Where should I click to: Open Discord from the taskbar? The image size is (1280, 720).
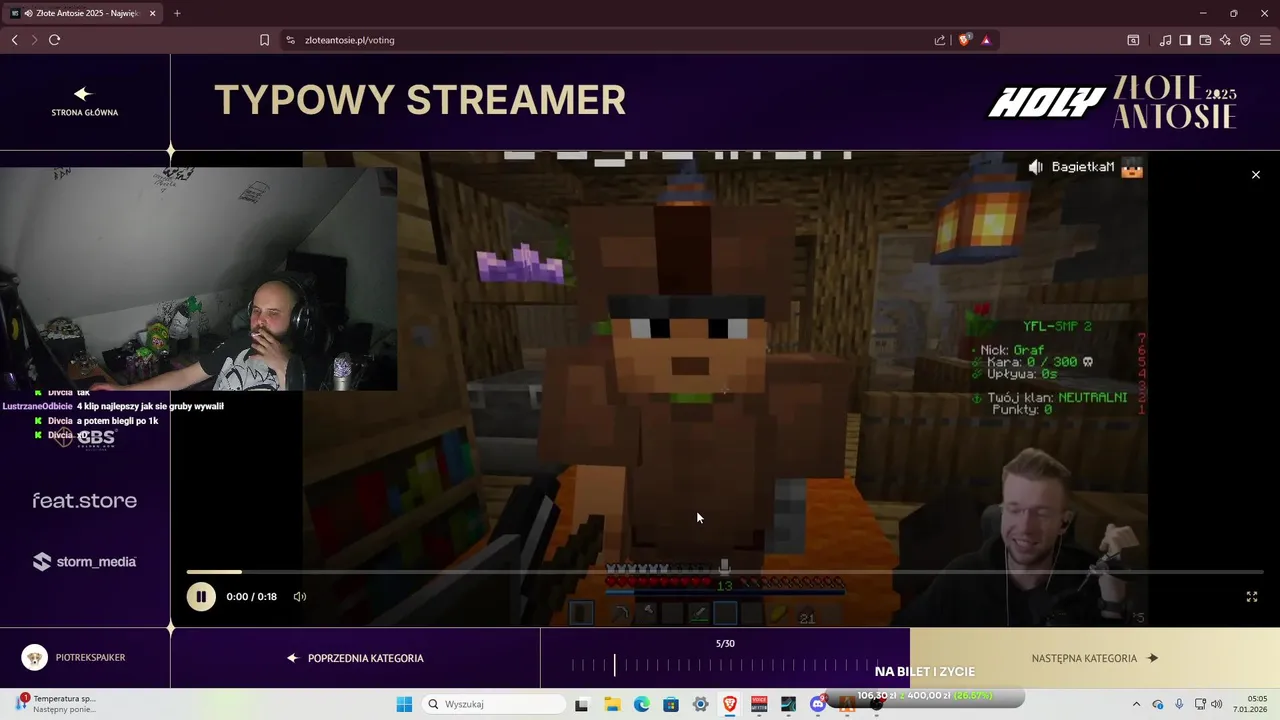(x=818, y=704)
